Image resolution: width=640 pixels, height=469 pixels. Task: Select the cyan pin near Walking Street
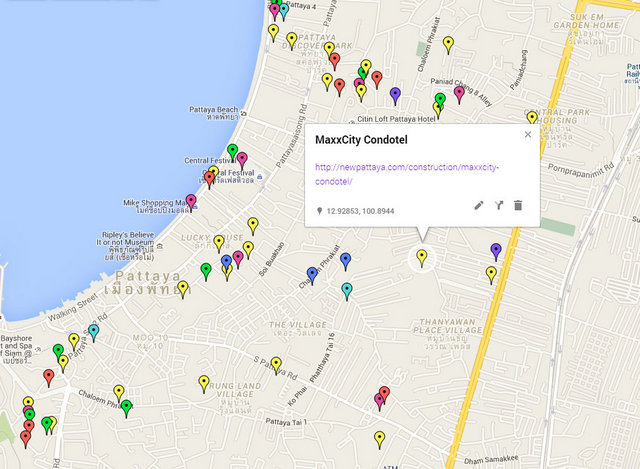[93, 333]
